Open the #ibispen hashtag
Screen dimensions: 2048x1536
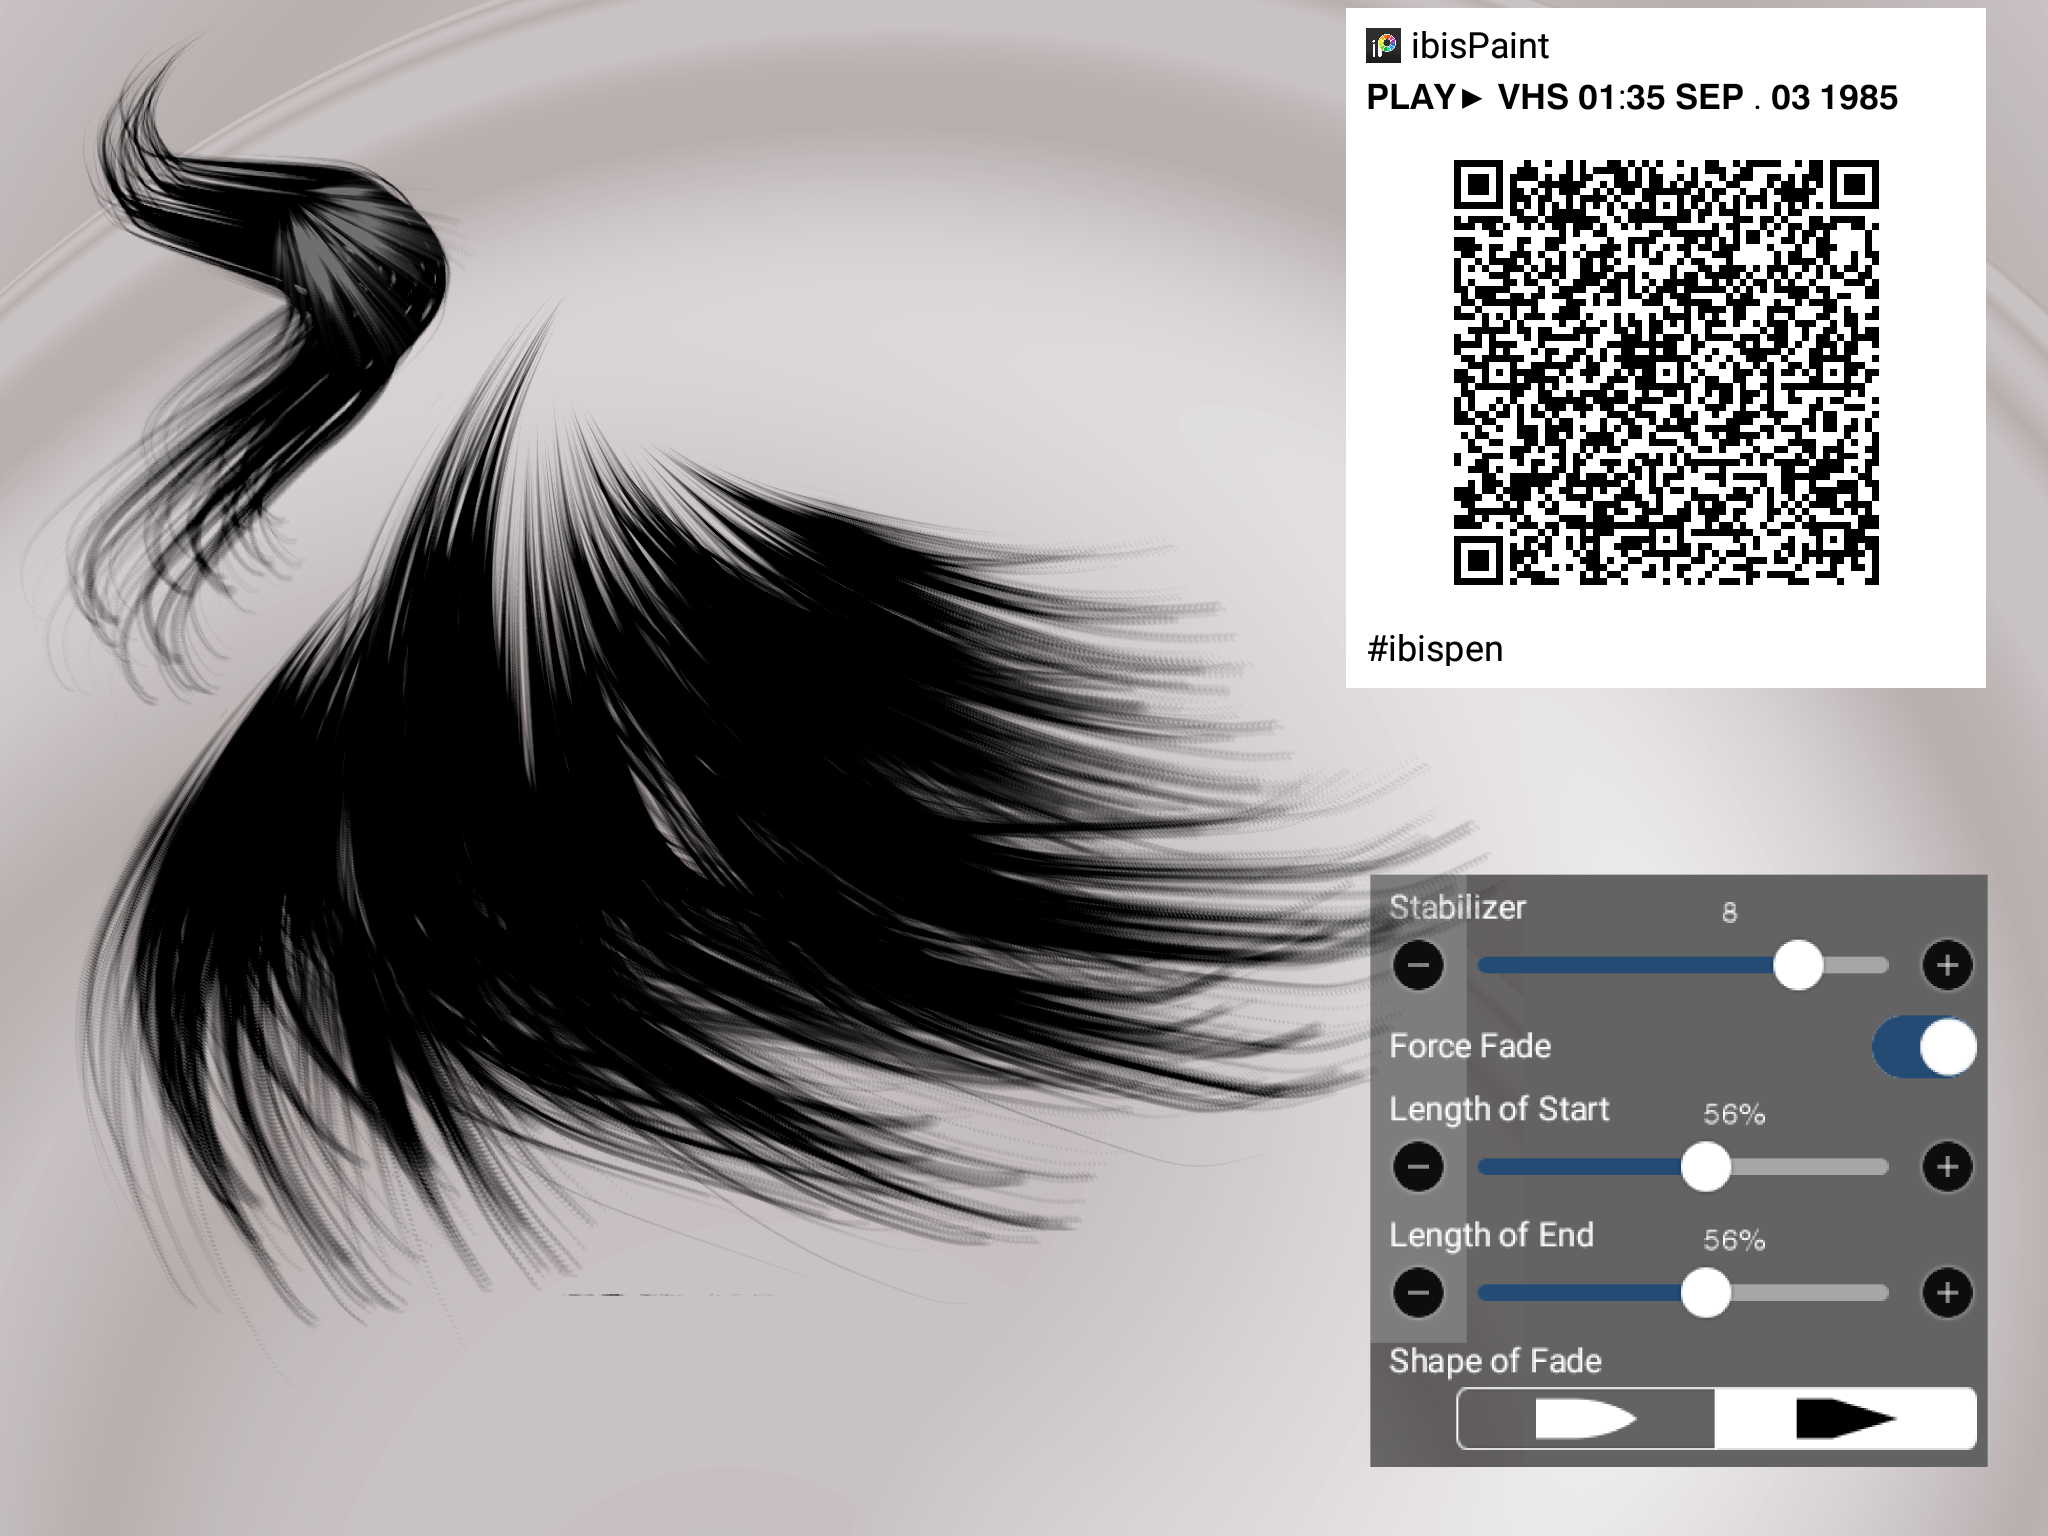click(x=1435, y=649)
